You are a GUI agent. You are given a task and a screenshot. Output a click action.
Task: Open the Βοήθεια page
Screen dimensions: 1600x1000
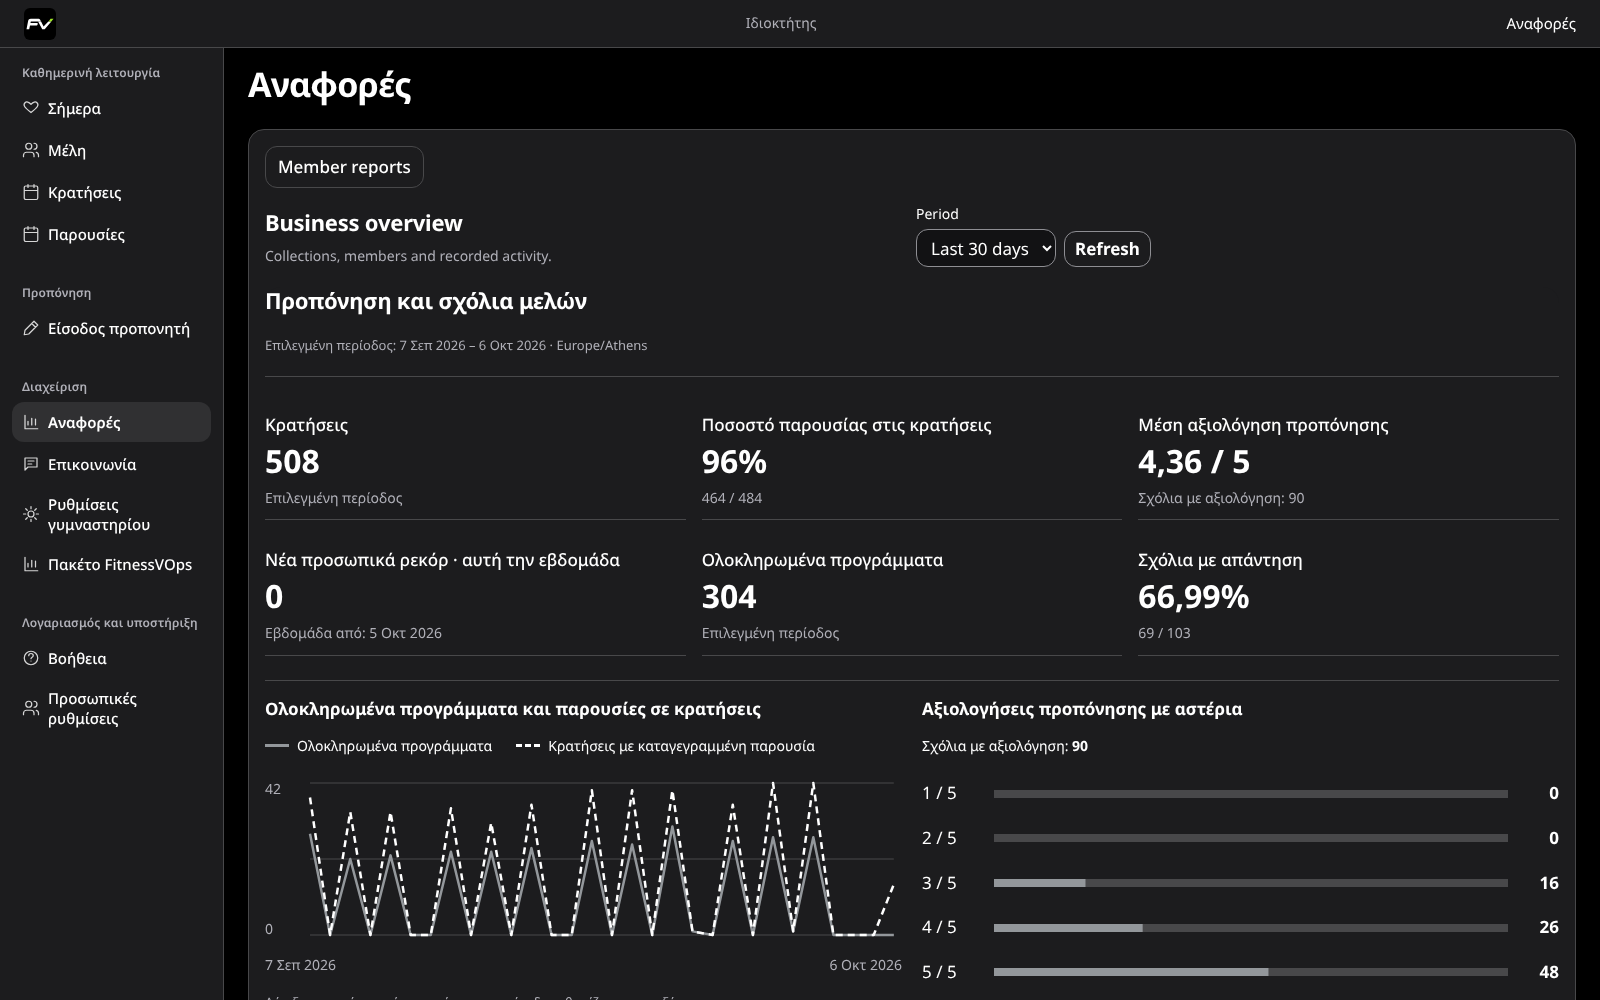111,658
